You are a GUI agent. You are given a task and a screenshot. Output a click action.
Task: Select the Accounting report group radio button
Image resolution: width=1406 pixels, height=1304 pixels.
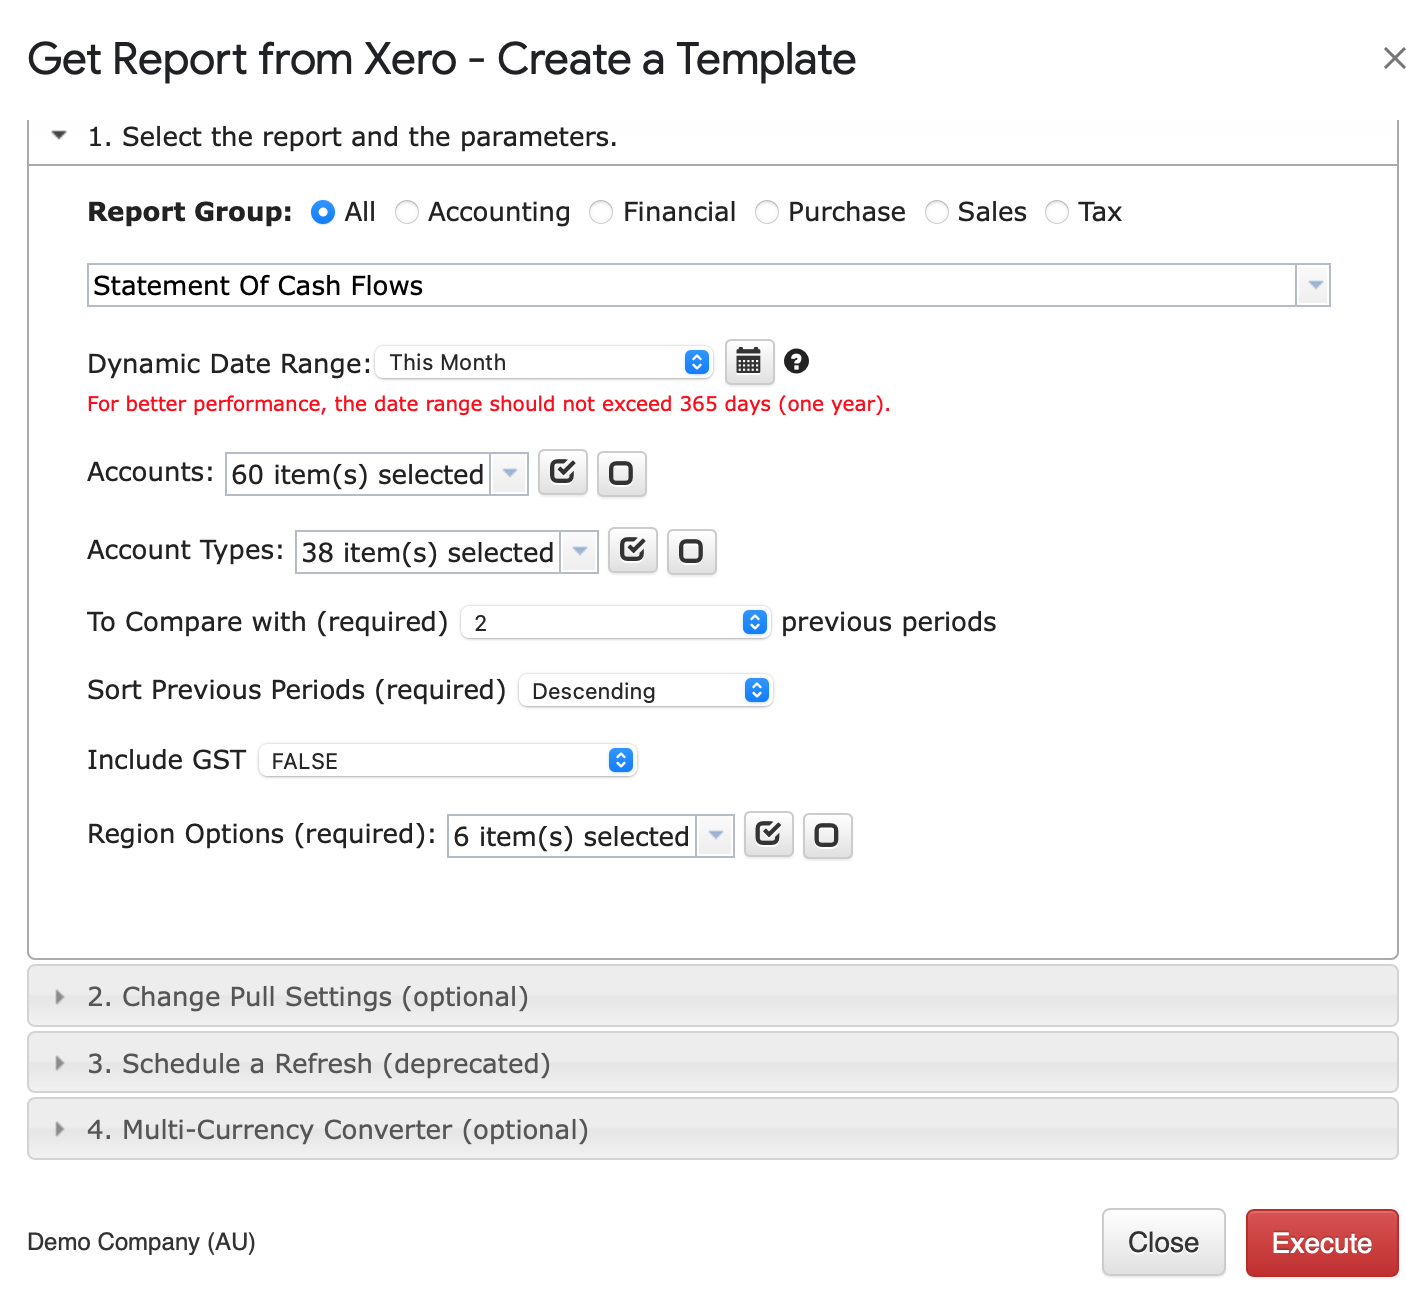(407, 212)
